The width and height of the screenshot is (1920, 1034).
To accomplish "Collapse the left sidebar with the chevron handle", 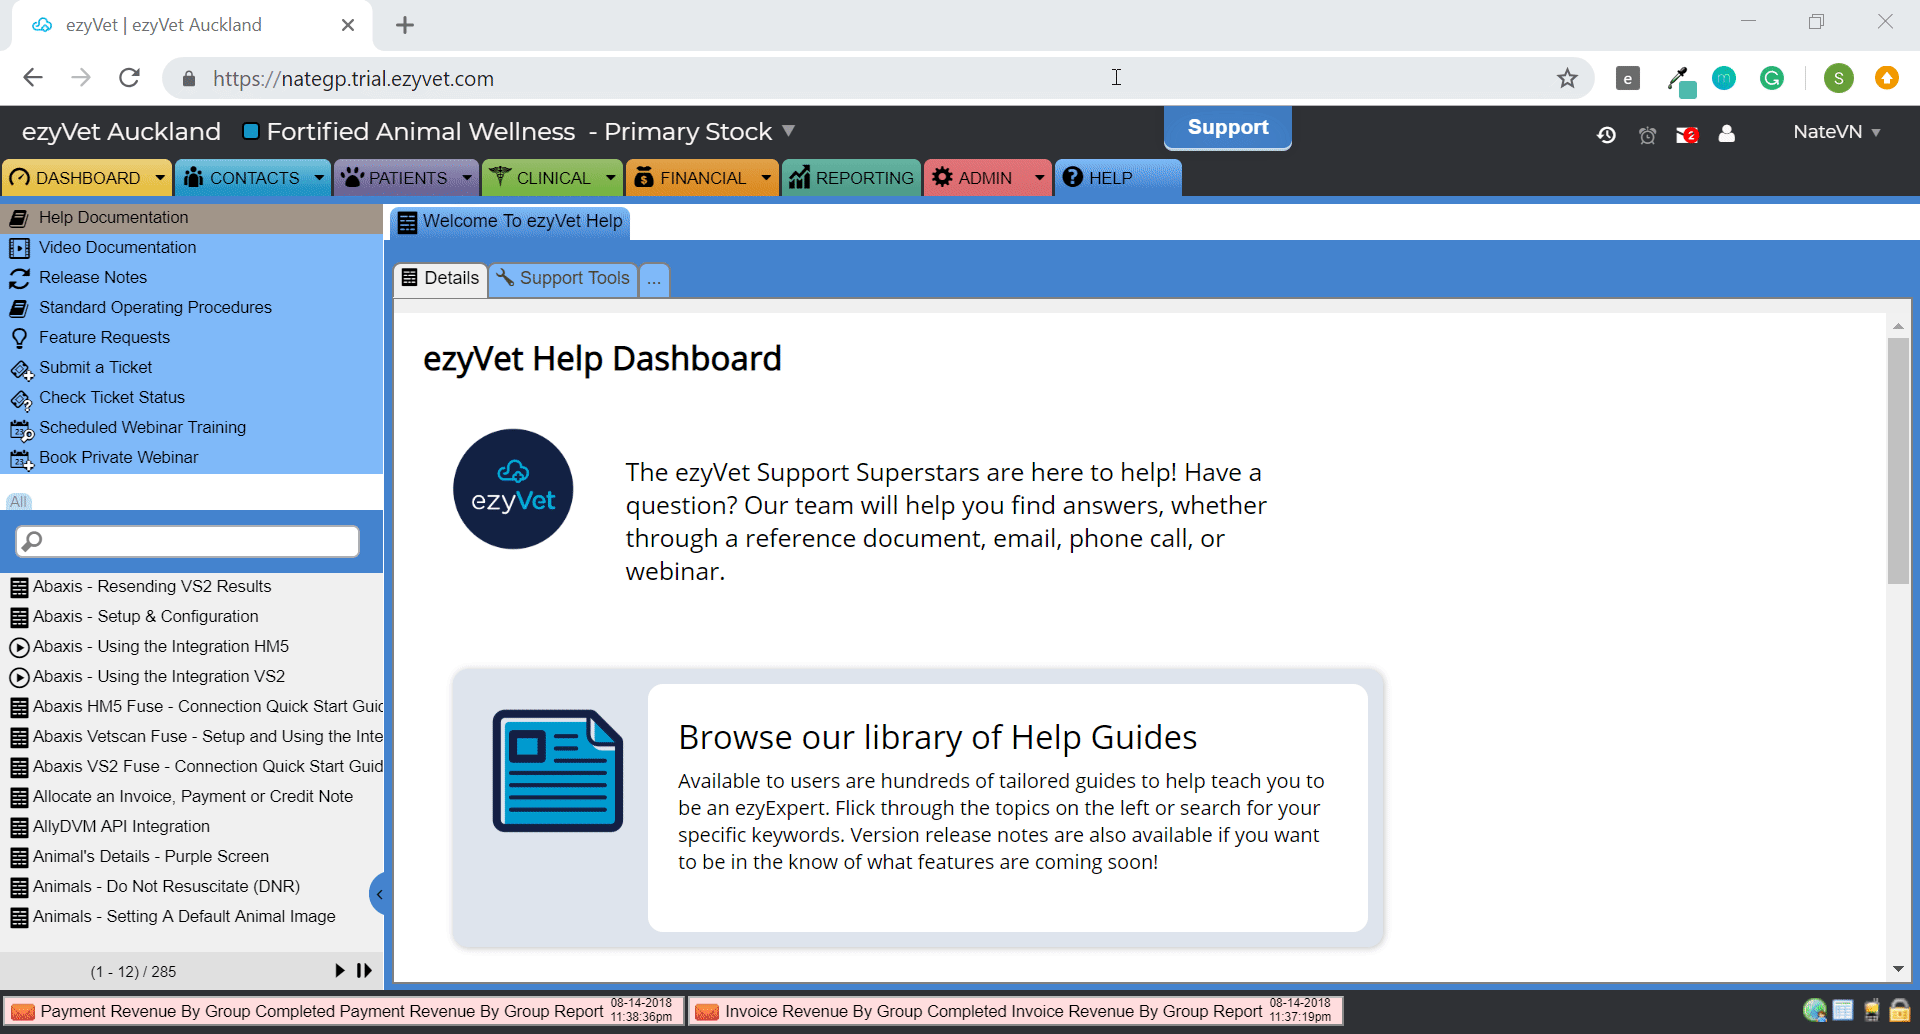I will pyautogui.click(x=378, y=894).
